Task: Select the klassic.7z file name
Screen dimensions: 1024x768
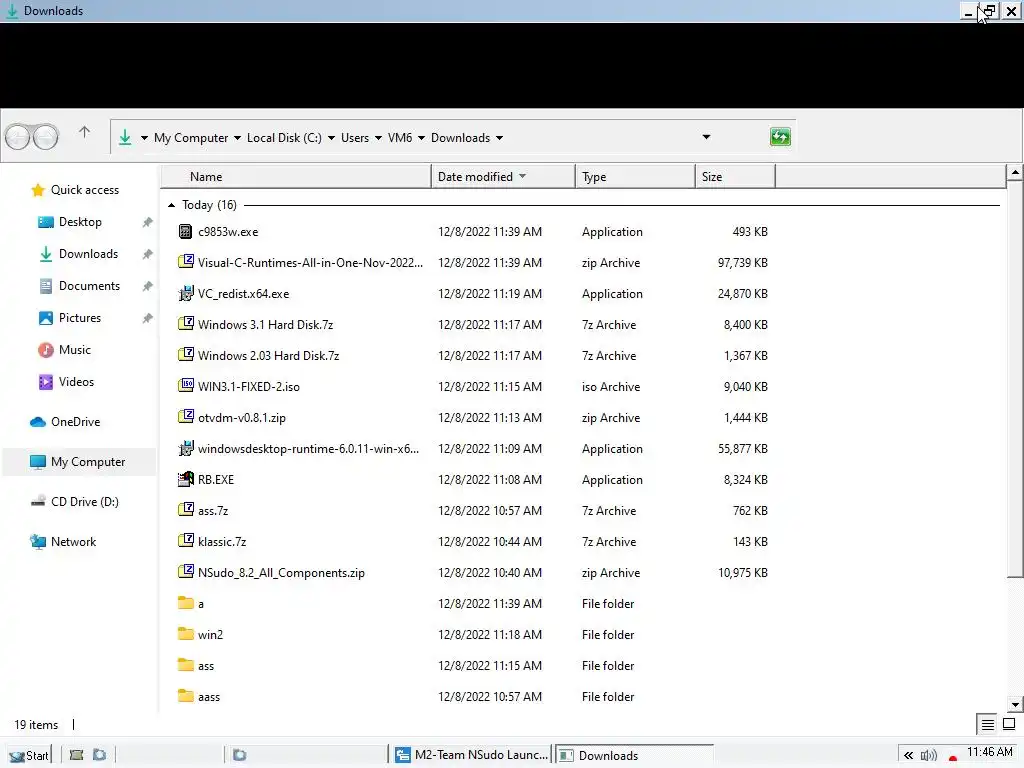Action: [222, 542]
